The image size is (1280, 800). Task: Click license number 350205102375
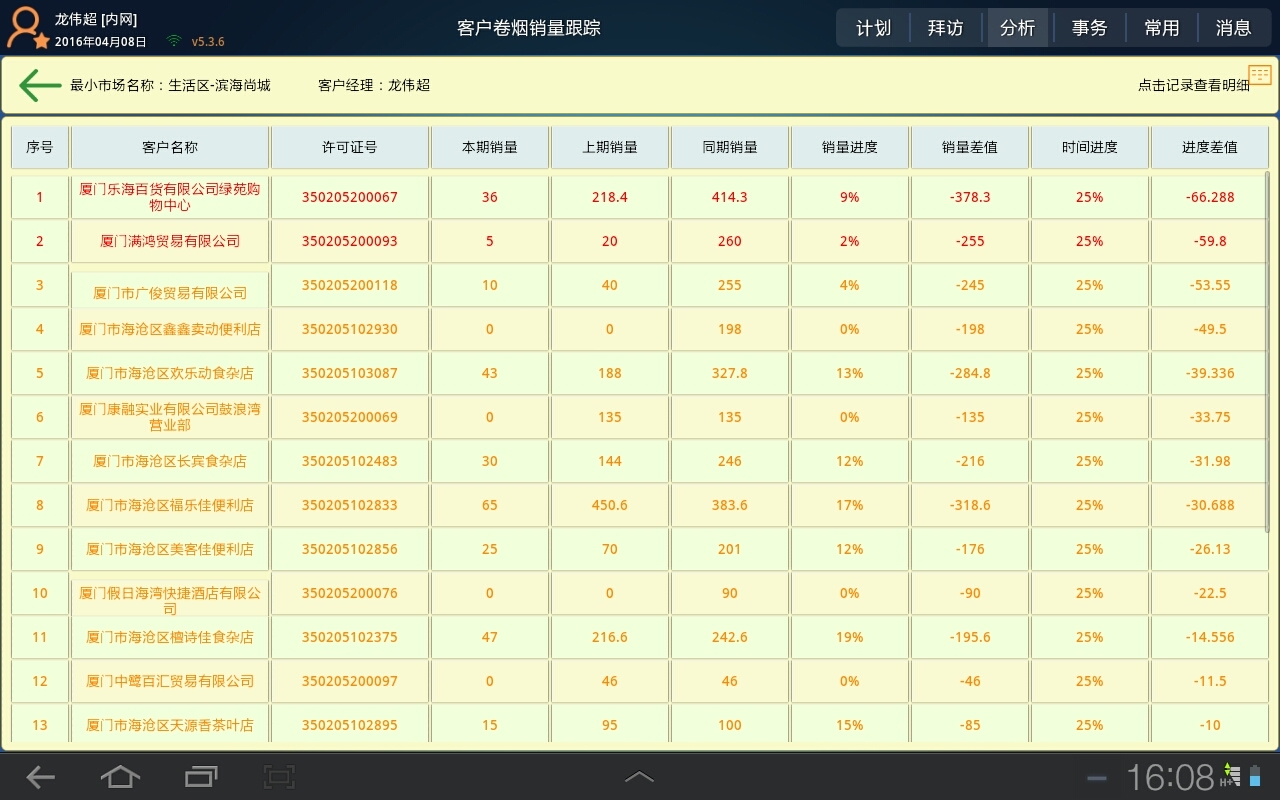click(x=350, y=637)
